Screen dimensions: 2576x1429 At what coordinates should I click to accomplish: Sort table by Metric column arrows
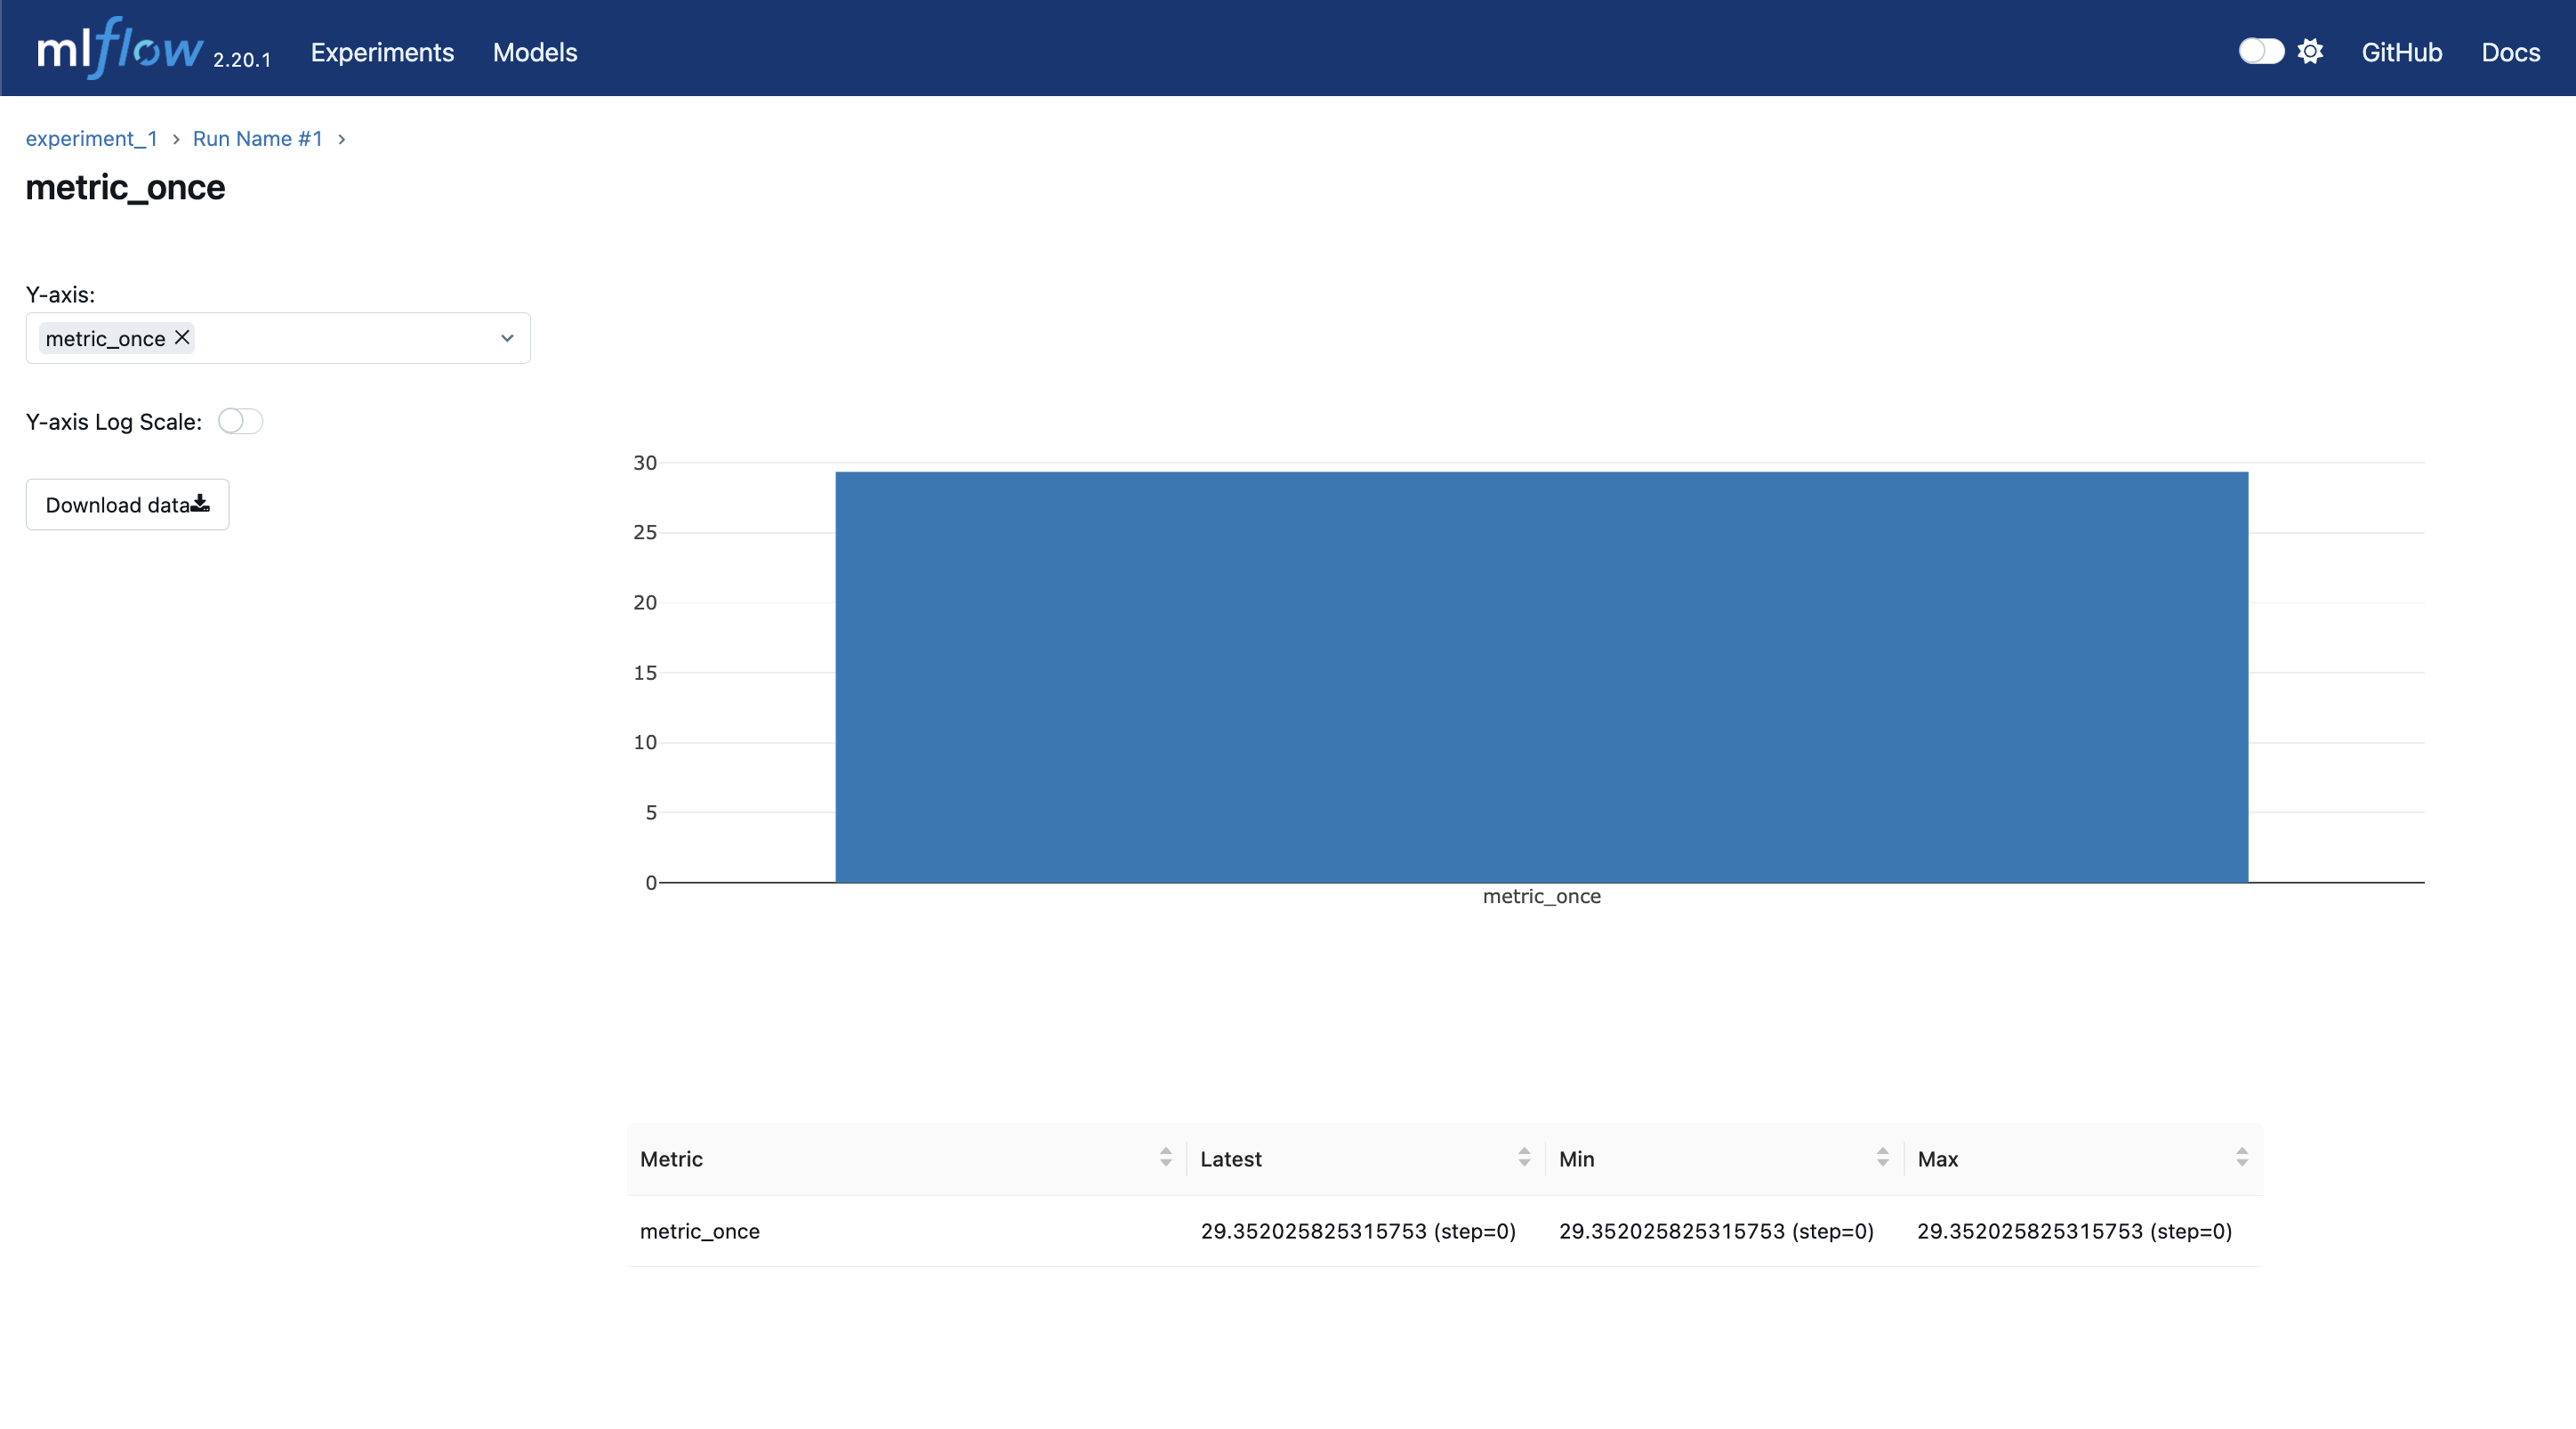pyautogui.click(x=1165, y=1158)
